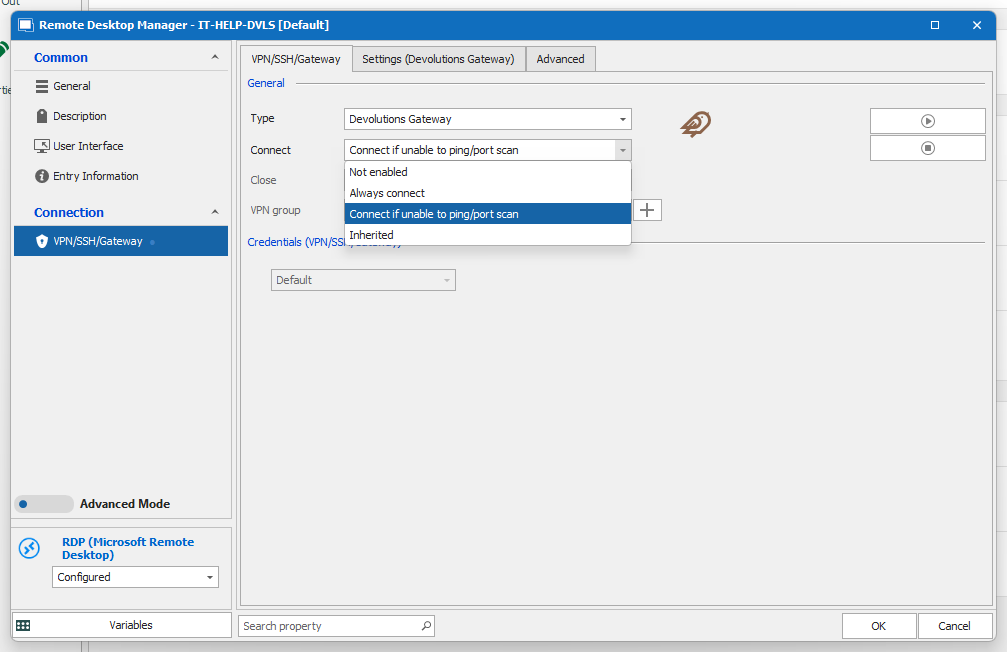Collapse the Common section chevron
Image resolution: width=1007 pixels, height=652 pixels.
click(x=215, y=58)
